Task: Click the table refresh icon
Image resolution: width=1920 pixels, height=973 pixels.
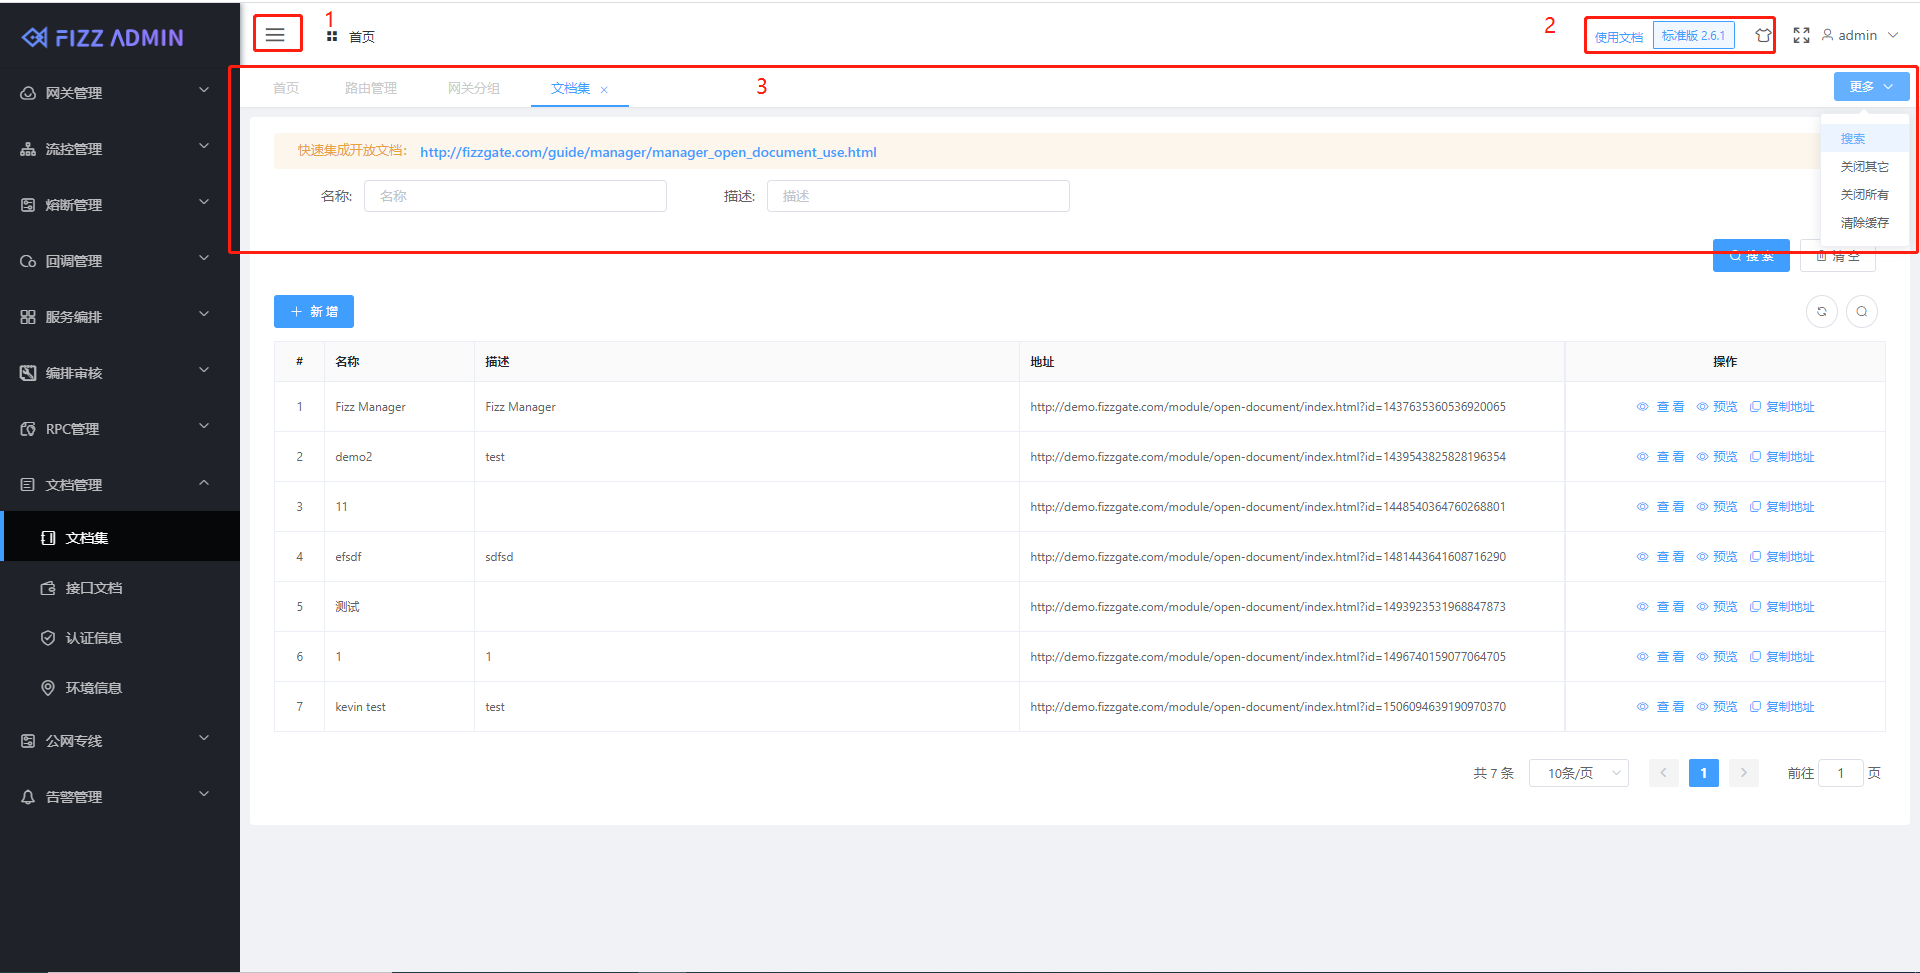Action: click(1821, 312)
